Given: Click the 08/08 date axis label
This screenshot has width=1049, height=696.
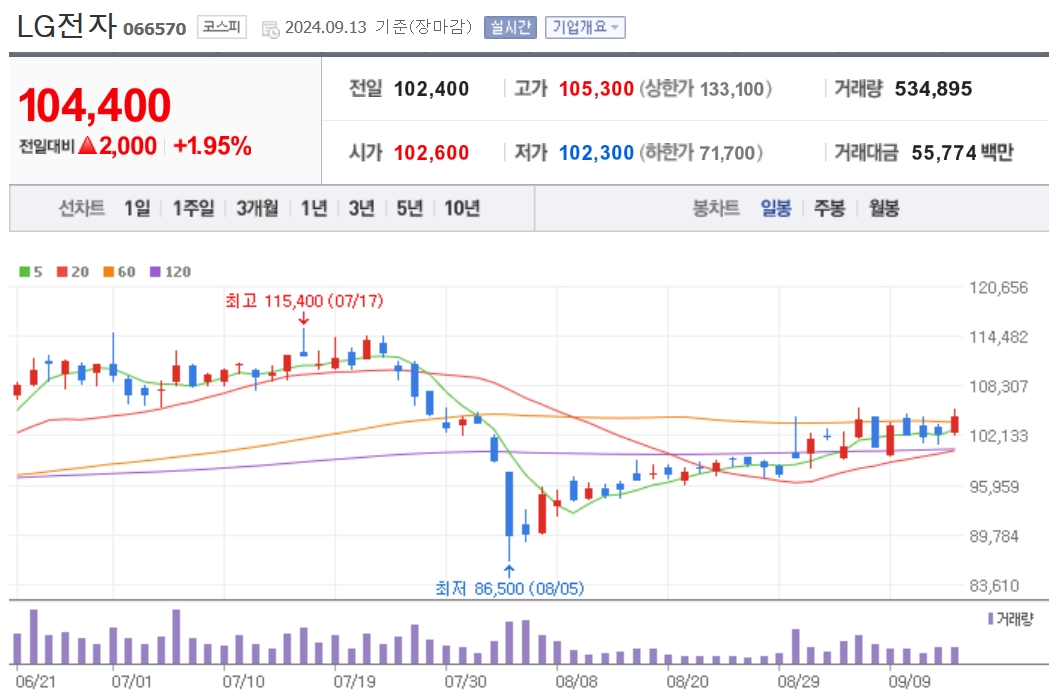Looking at the screenshot, I should point(576,681).
